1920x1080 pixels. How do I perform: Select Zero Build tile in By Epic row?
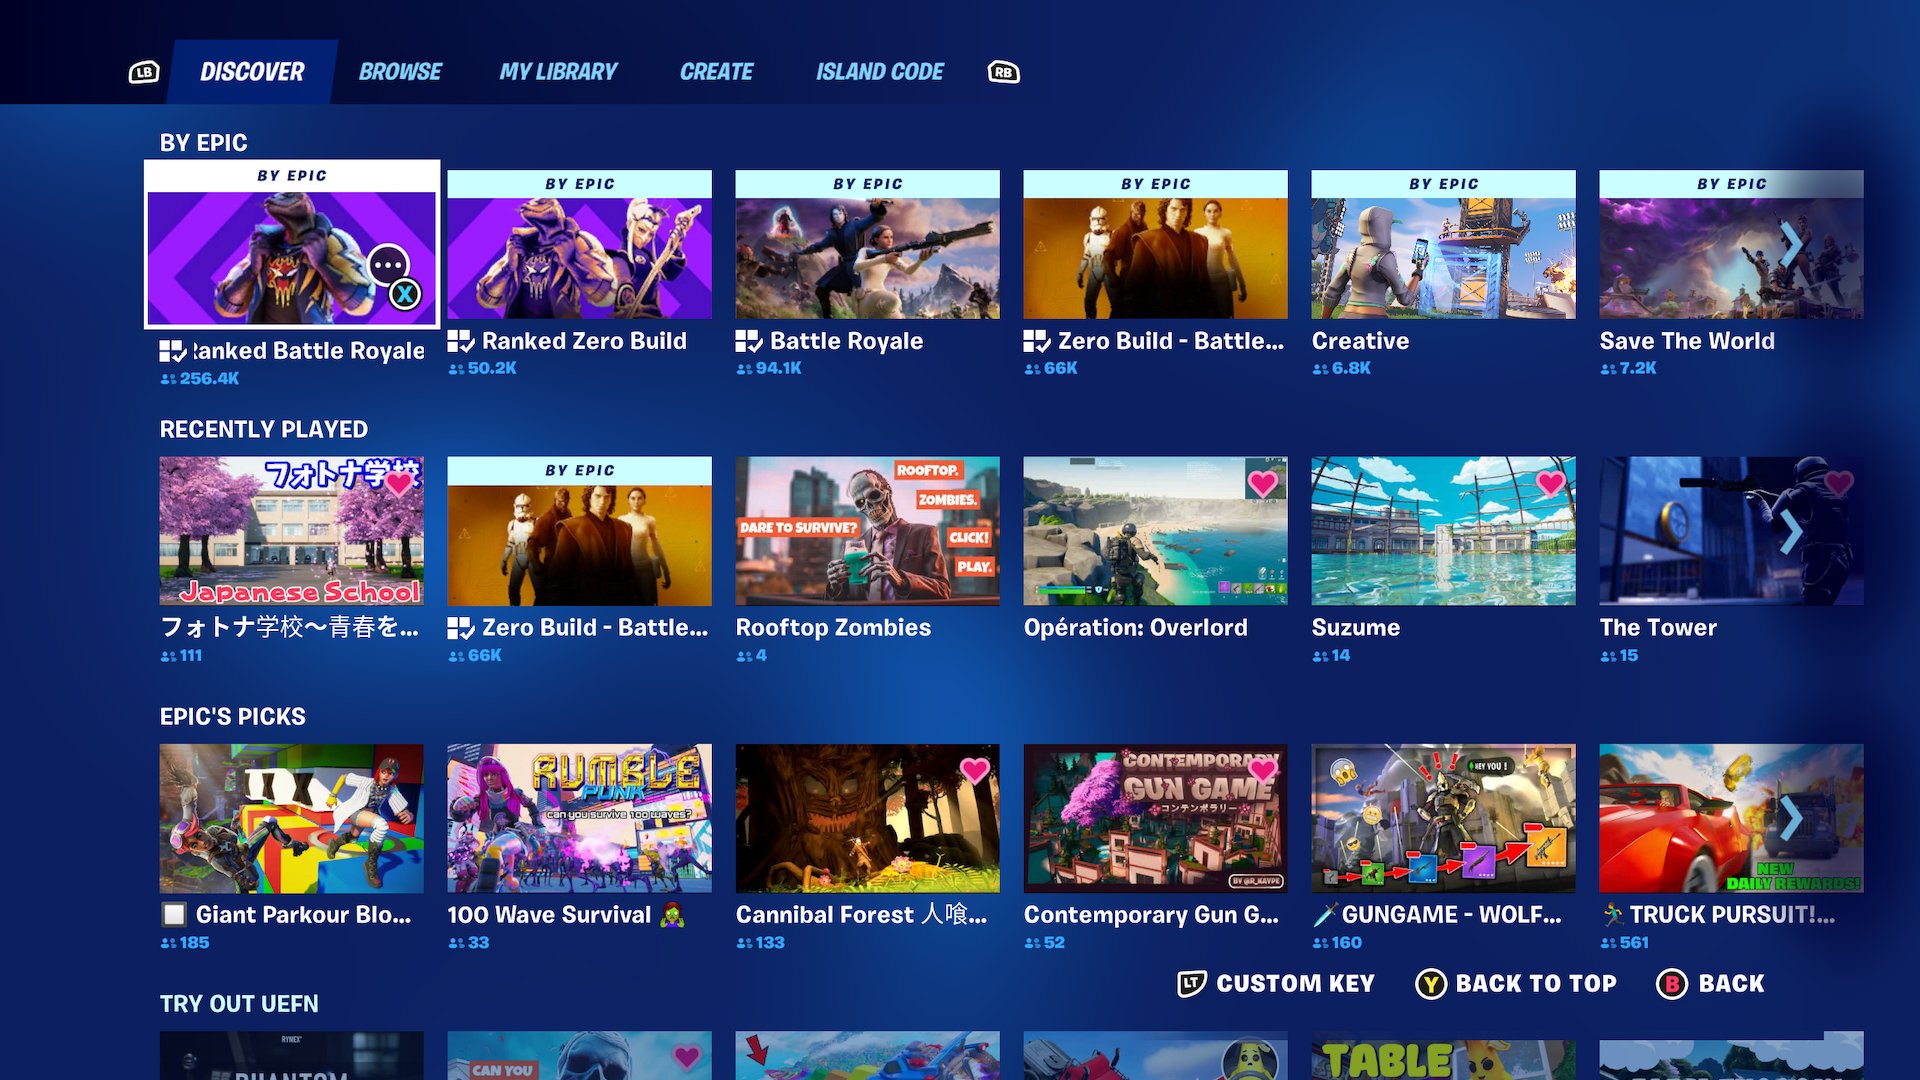tap(1156, 245)
